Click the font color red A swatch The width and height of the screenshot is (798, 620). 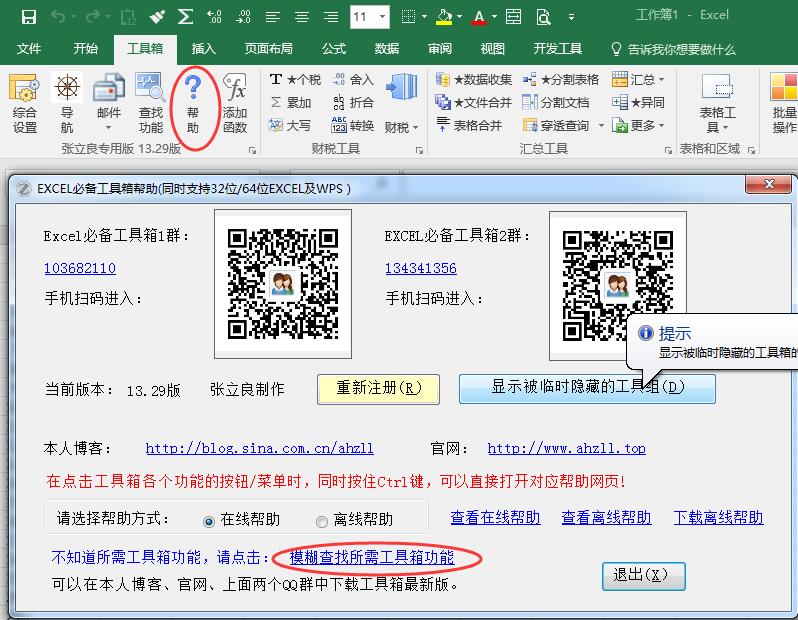[x=478, y=17]
